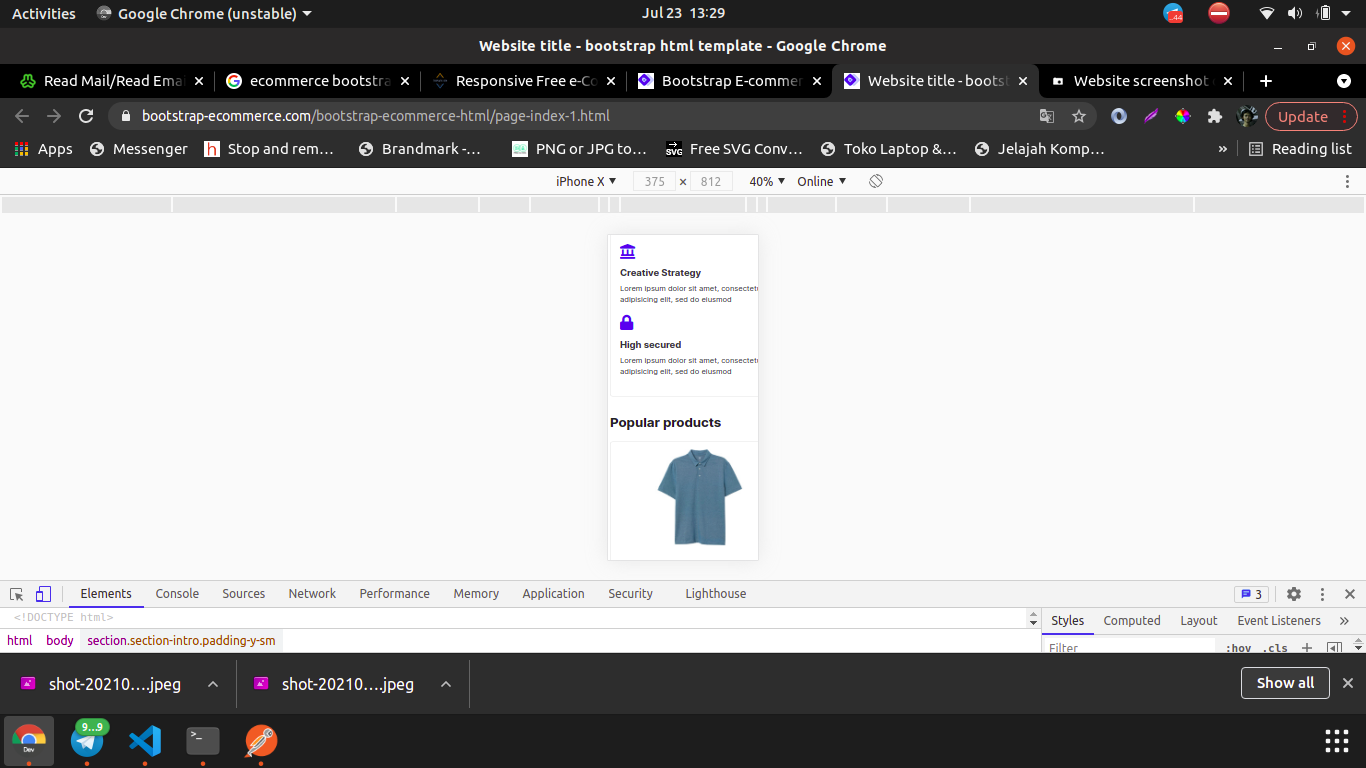Viewport: 1366px width, 768px height.
Task: Bookmark this page with the star icon
Action: tap(1079, 116)
